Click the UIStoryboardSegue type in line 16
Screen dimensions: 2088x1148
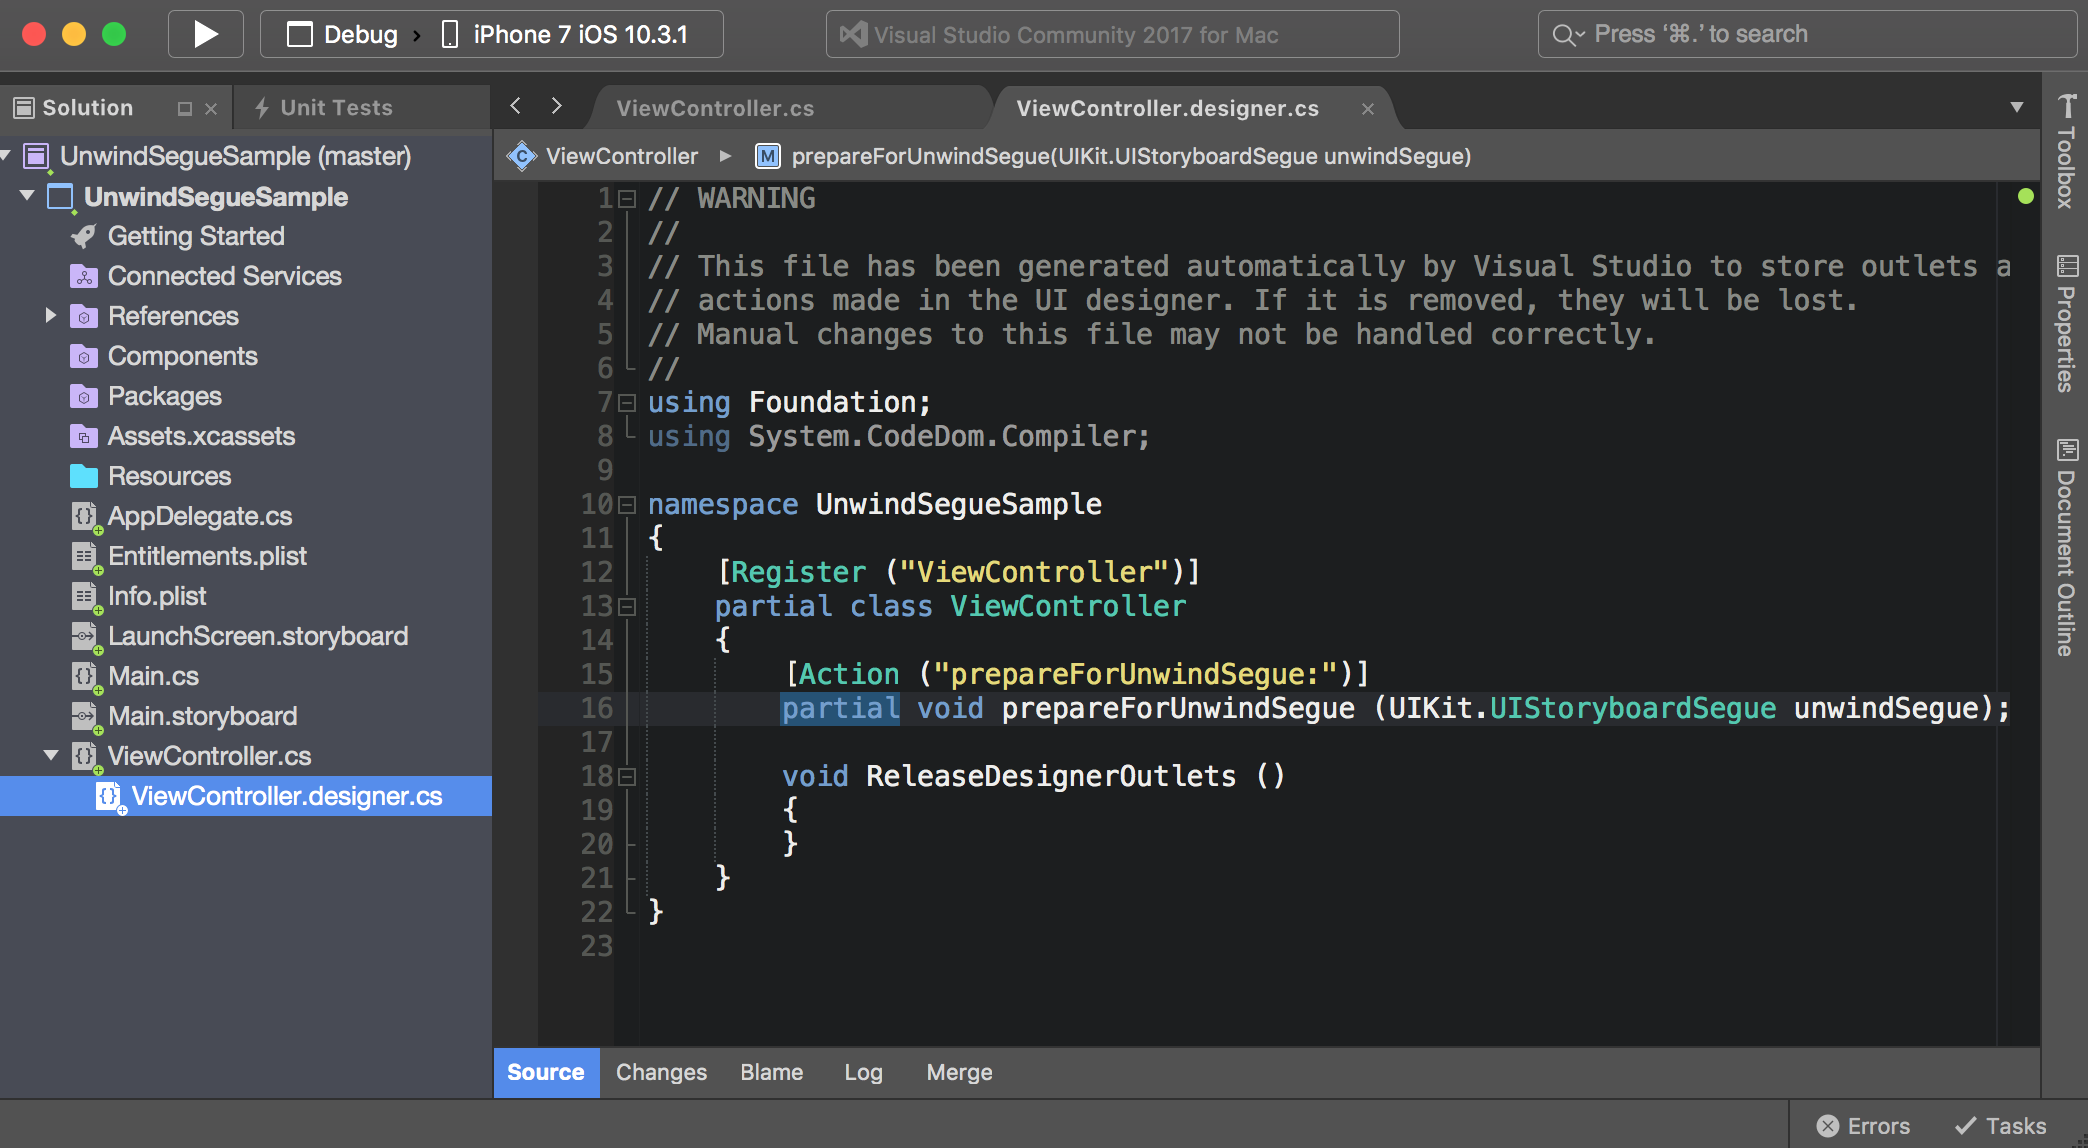[x=1633, y=709]
